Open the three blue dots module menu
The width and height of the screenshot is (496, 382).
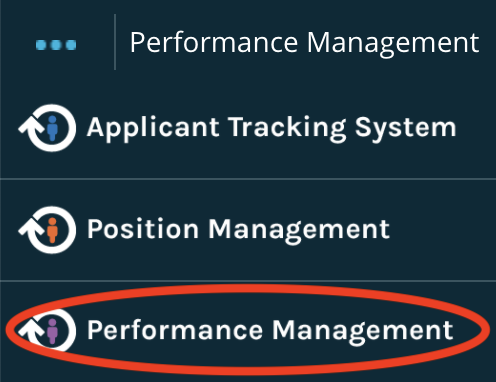[x=56, y=45]
